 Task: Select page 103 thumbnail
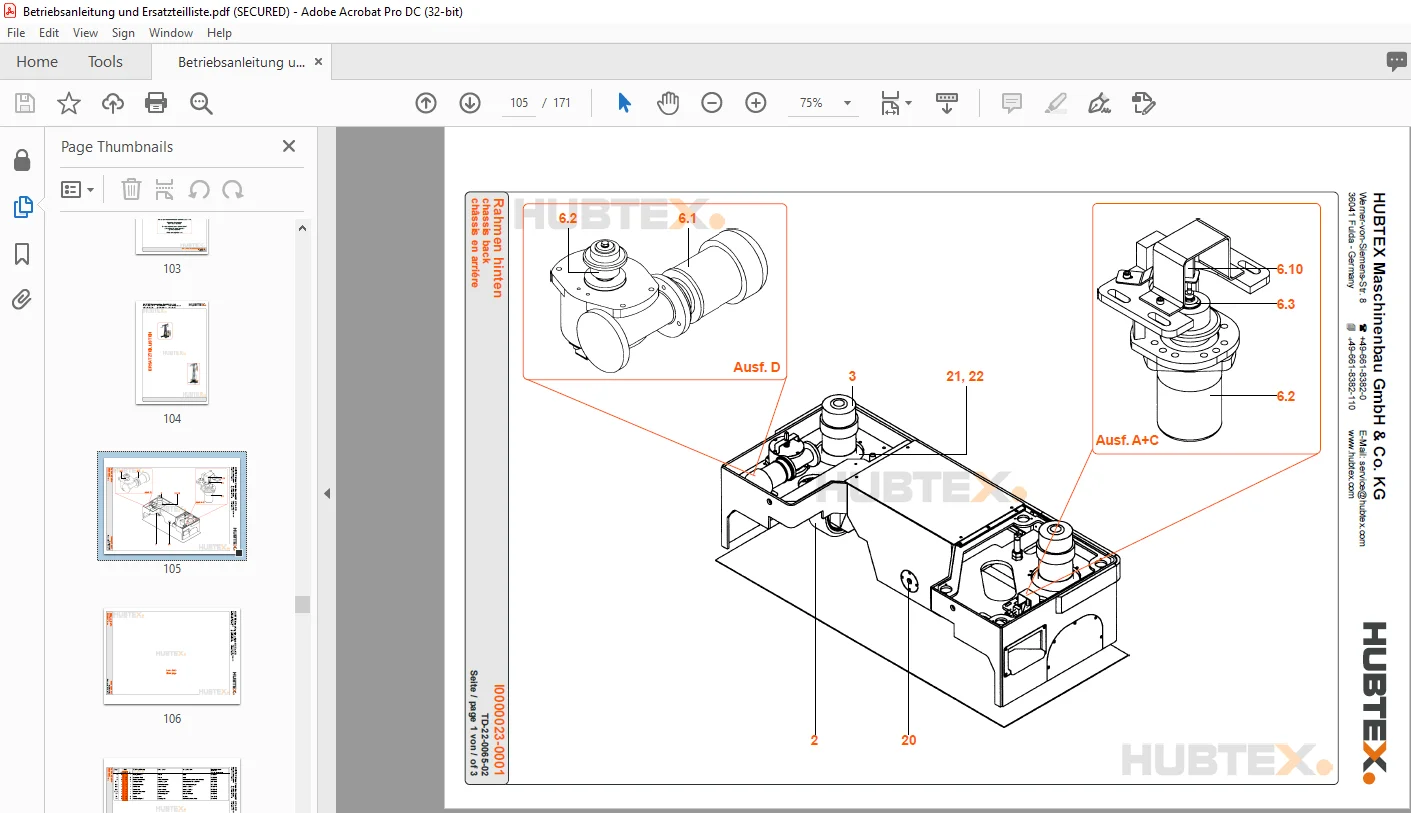(x=172, y=236)
